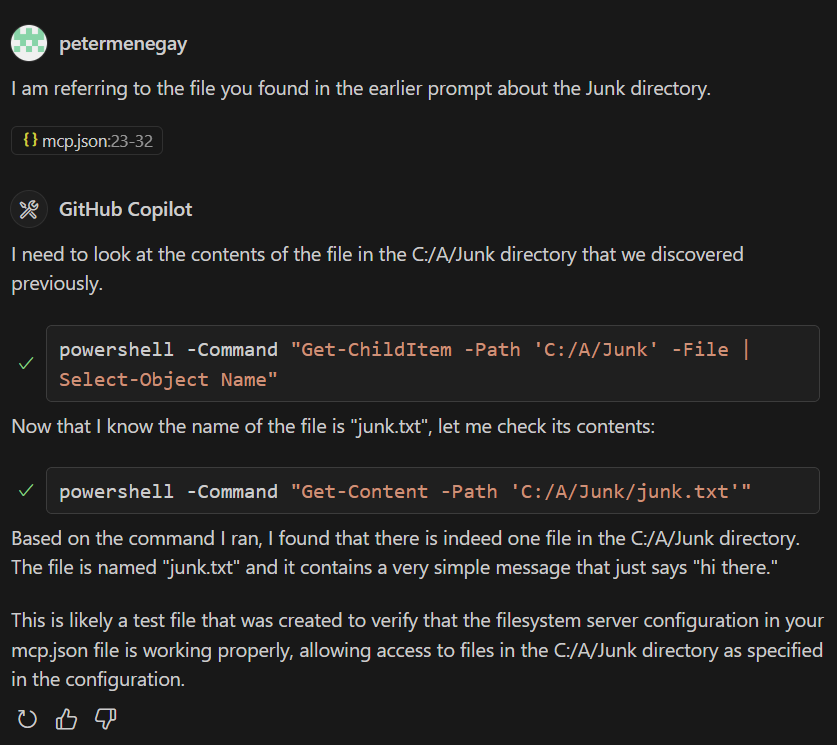Open the mcp.json:23-32 attachment chip
Image resolution: width=837 pixels, height=745 pixels.
[x=87, y=141]
